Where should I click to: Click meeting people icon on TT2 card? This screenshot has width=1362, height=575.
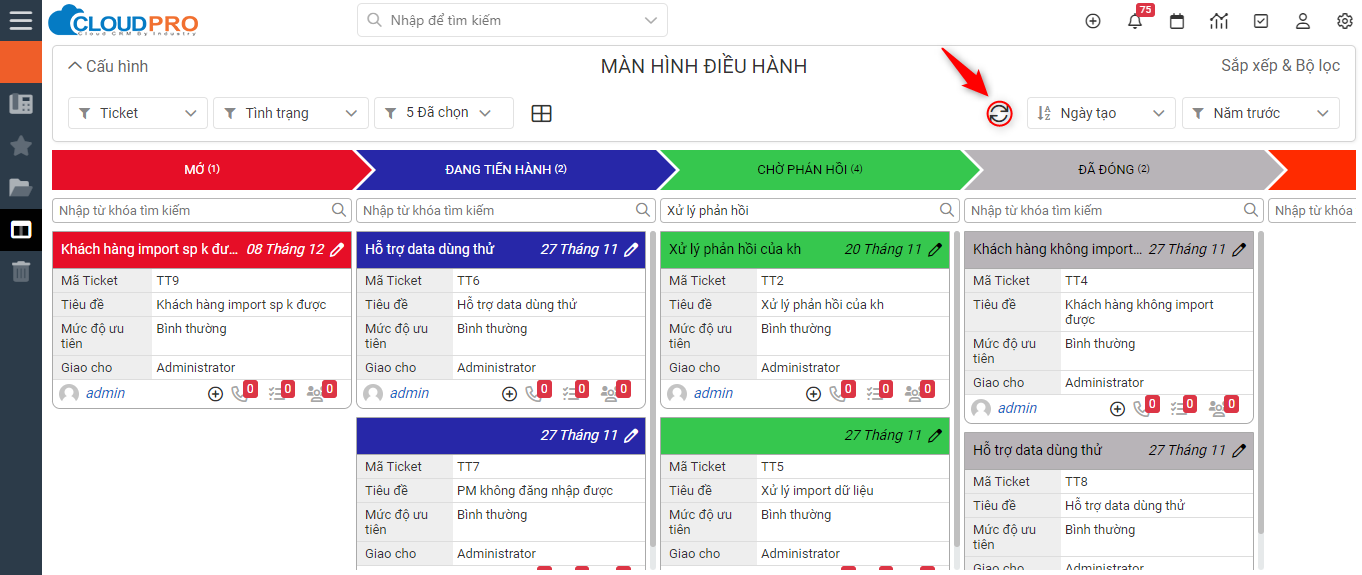914,394
